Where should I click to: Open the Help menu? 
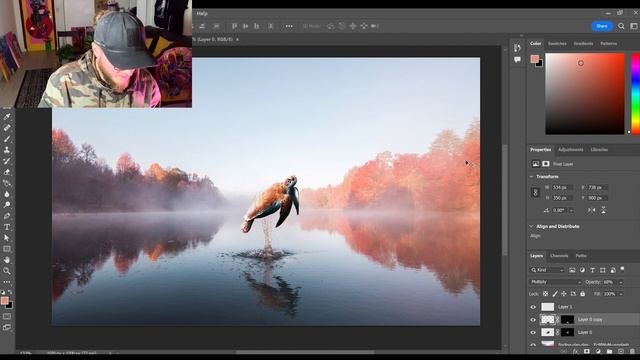(202, 13)
